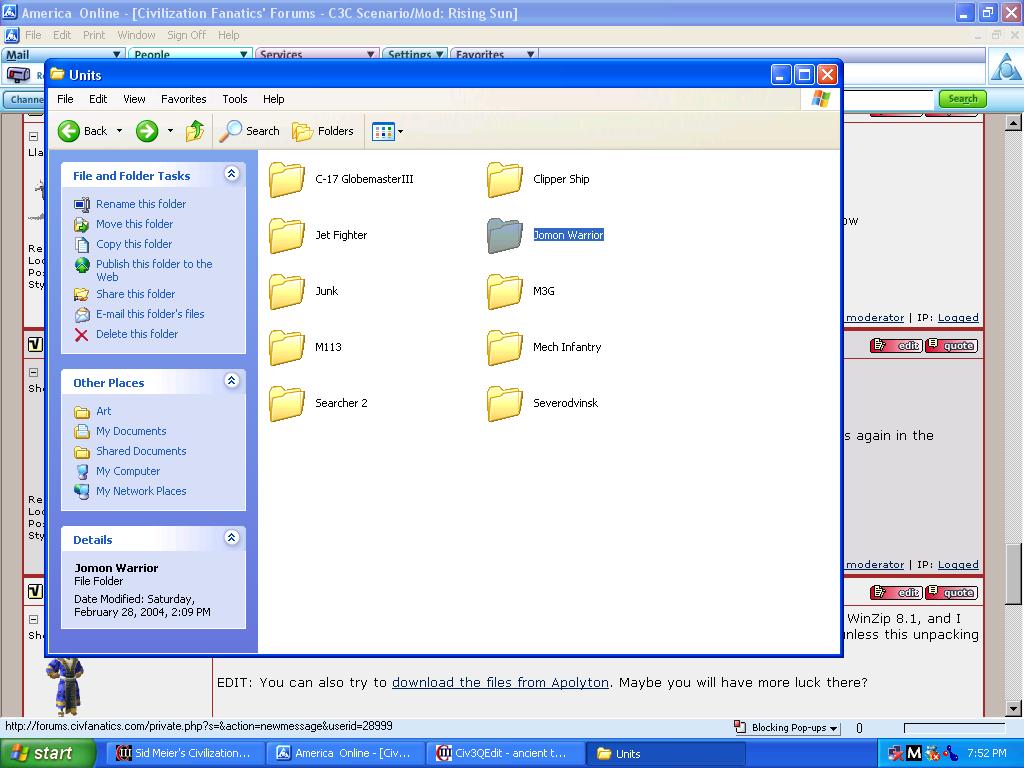The width and height of the screenshot is (1024, 768).
Task: Go up one folder level
Action: (x=195, y=131)
